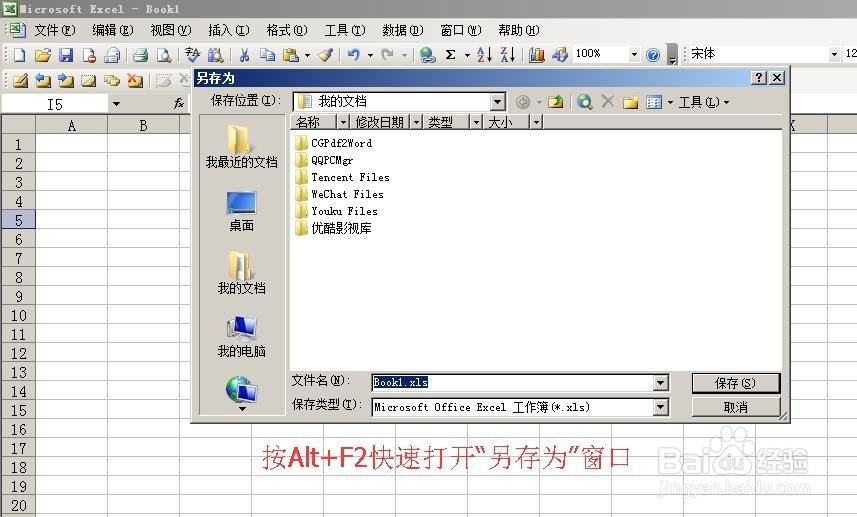Select the Youku Files folder
Image resolution: width=857 pixels, height=517 pixels.
pos(336,211)
